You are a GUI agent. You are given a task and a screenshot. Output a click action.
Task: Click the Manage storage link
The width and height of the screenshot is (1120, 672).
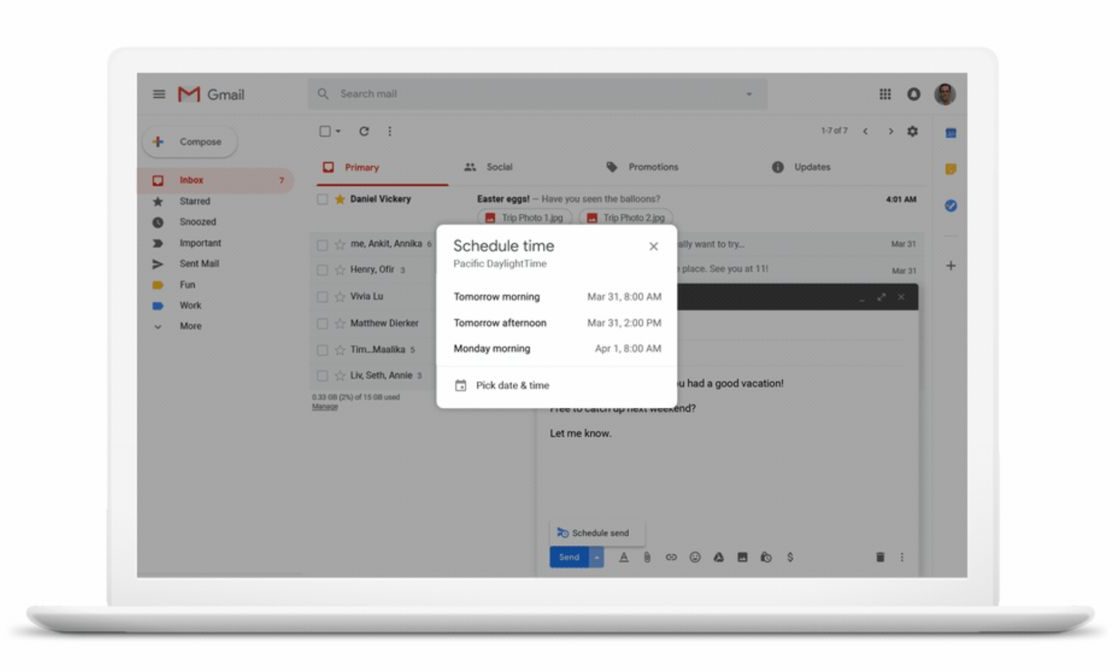coord(324,405)
